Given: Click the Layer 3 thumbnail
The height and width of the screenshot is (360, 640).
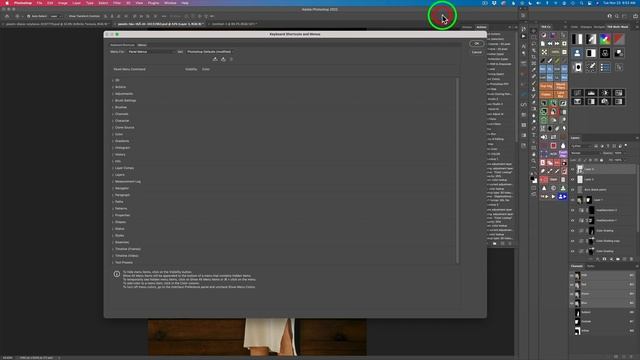Looking at the screenshot, I should [x=580, y=169].
